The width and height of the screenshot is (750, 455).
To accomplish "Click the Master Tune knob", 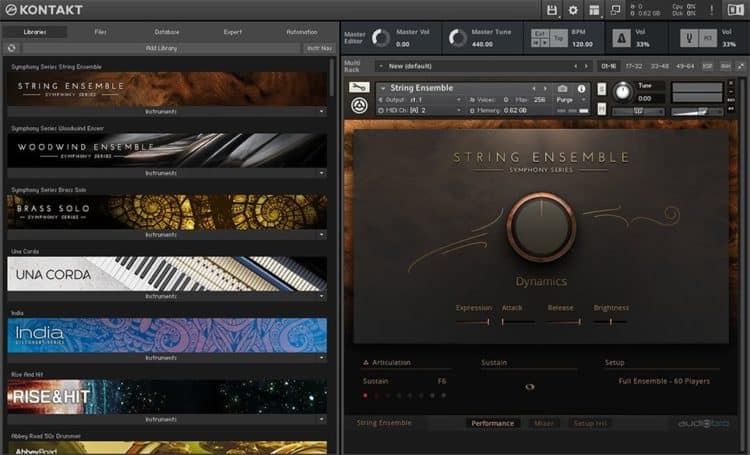I will [x=457, y=38].
